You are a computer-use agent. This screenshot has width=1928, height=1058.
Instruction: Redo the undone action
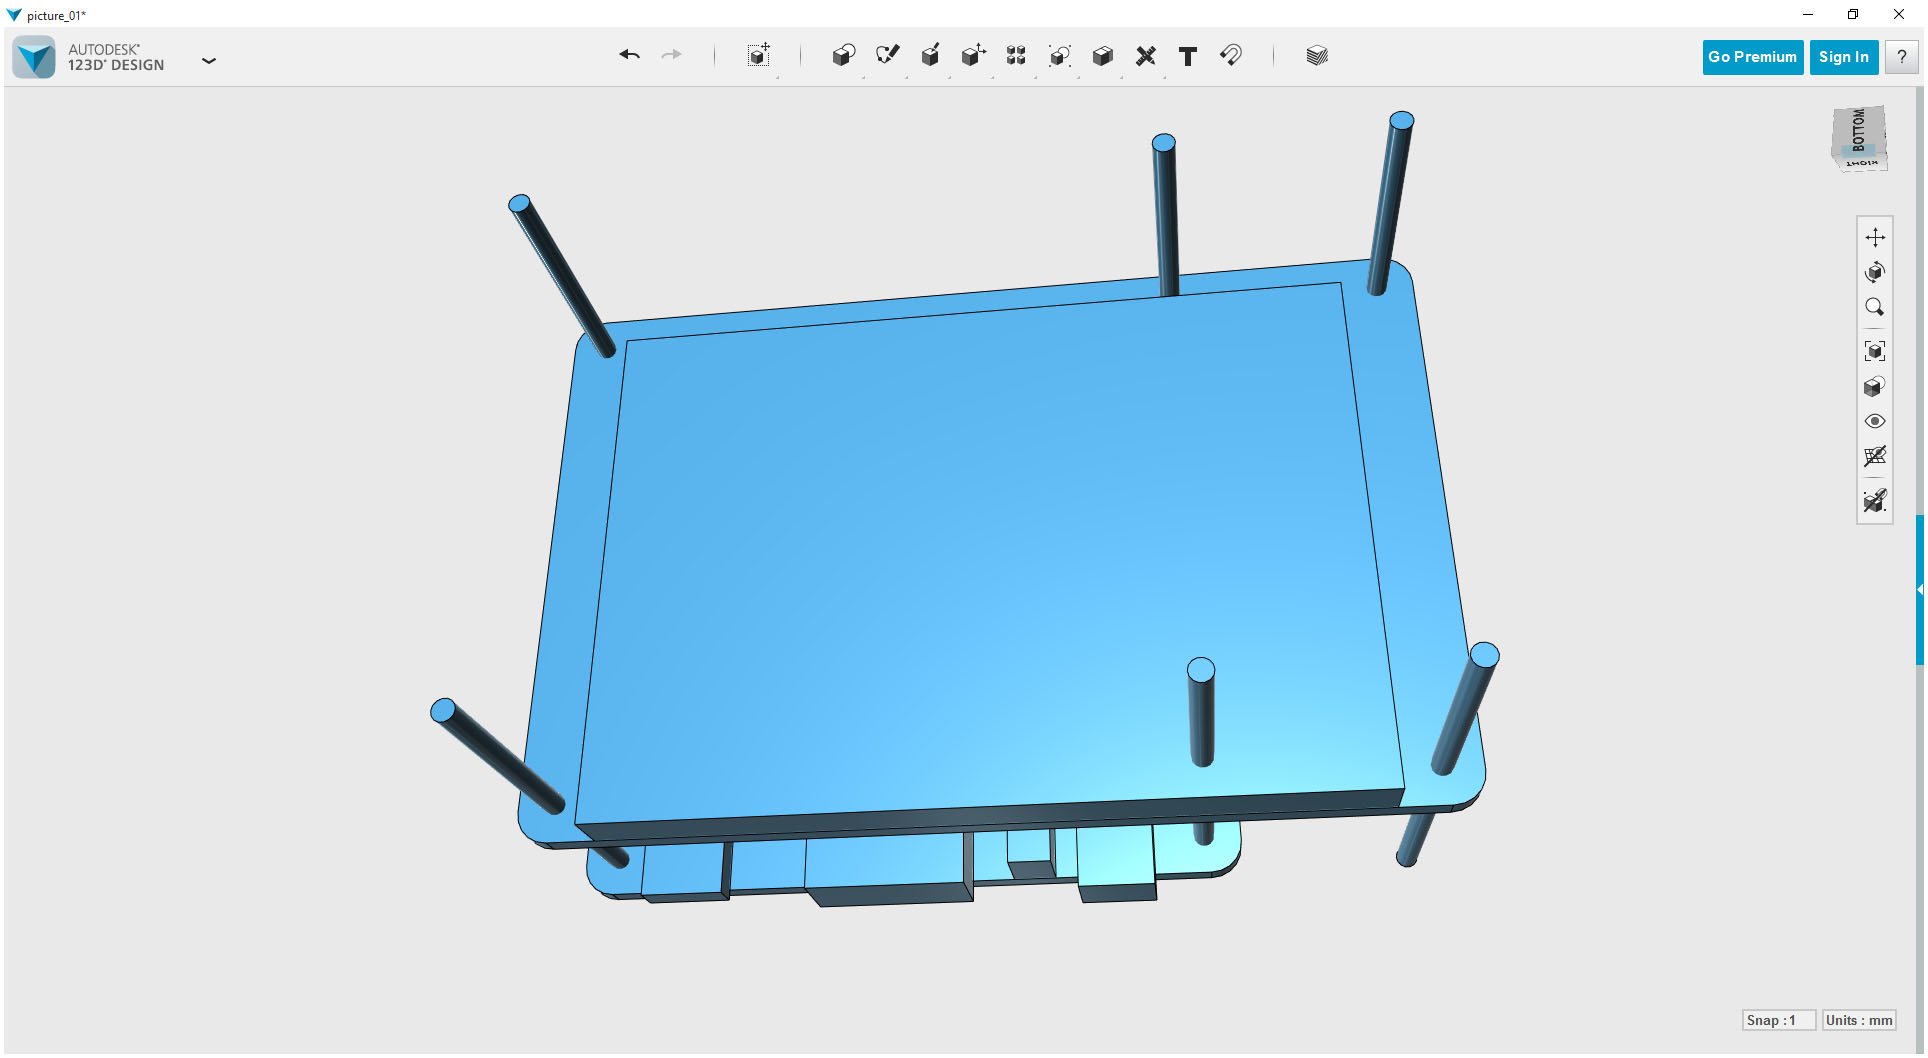(x=672, y=55)
